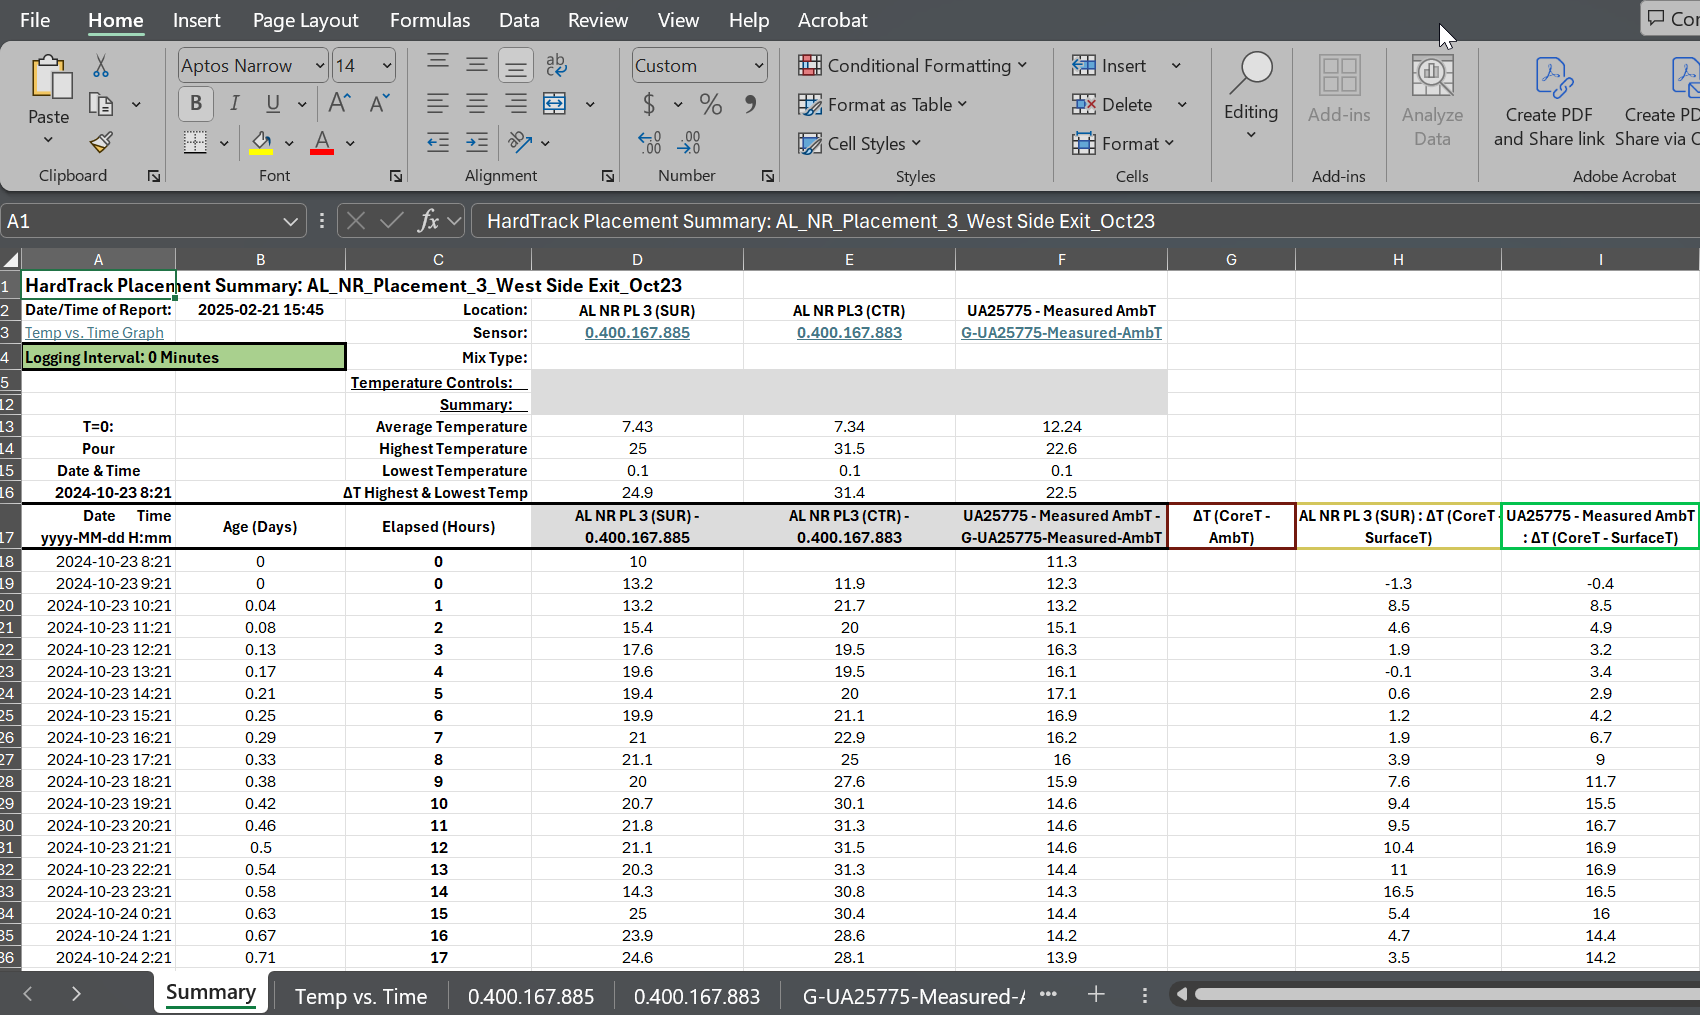Expand the Name Box dropdown

coord(290,221)
